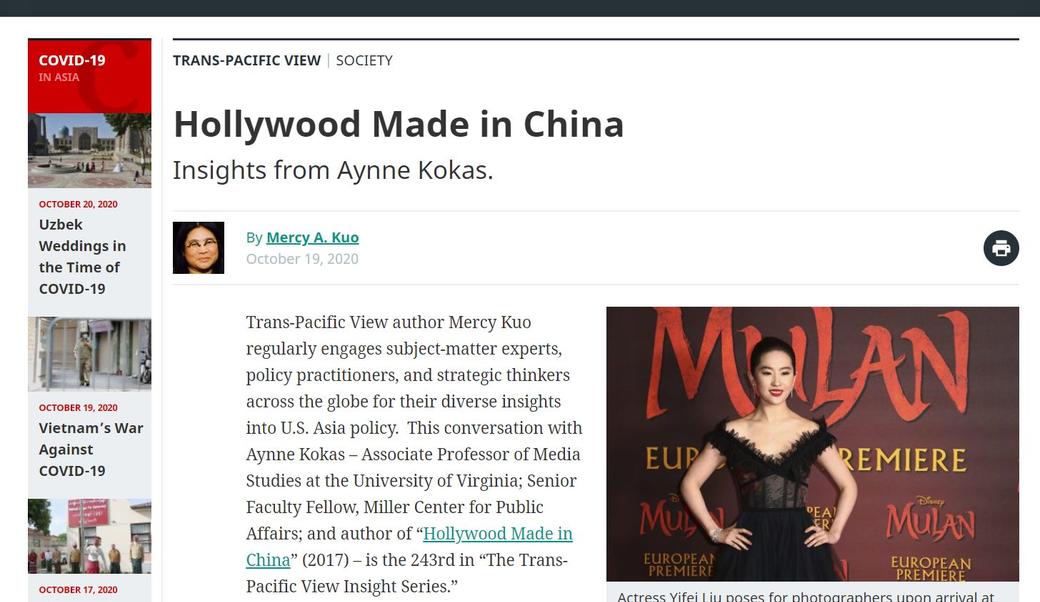1040x602 pixels.
Task: Go to the Trans-Pacific View section
Action: coord(246,60)
